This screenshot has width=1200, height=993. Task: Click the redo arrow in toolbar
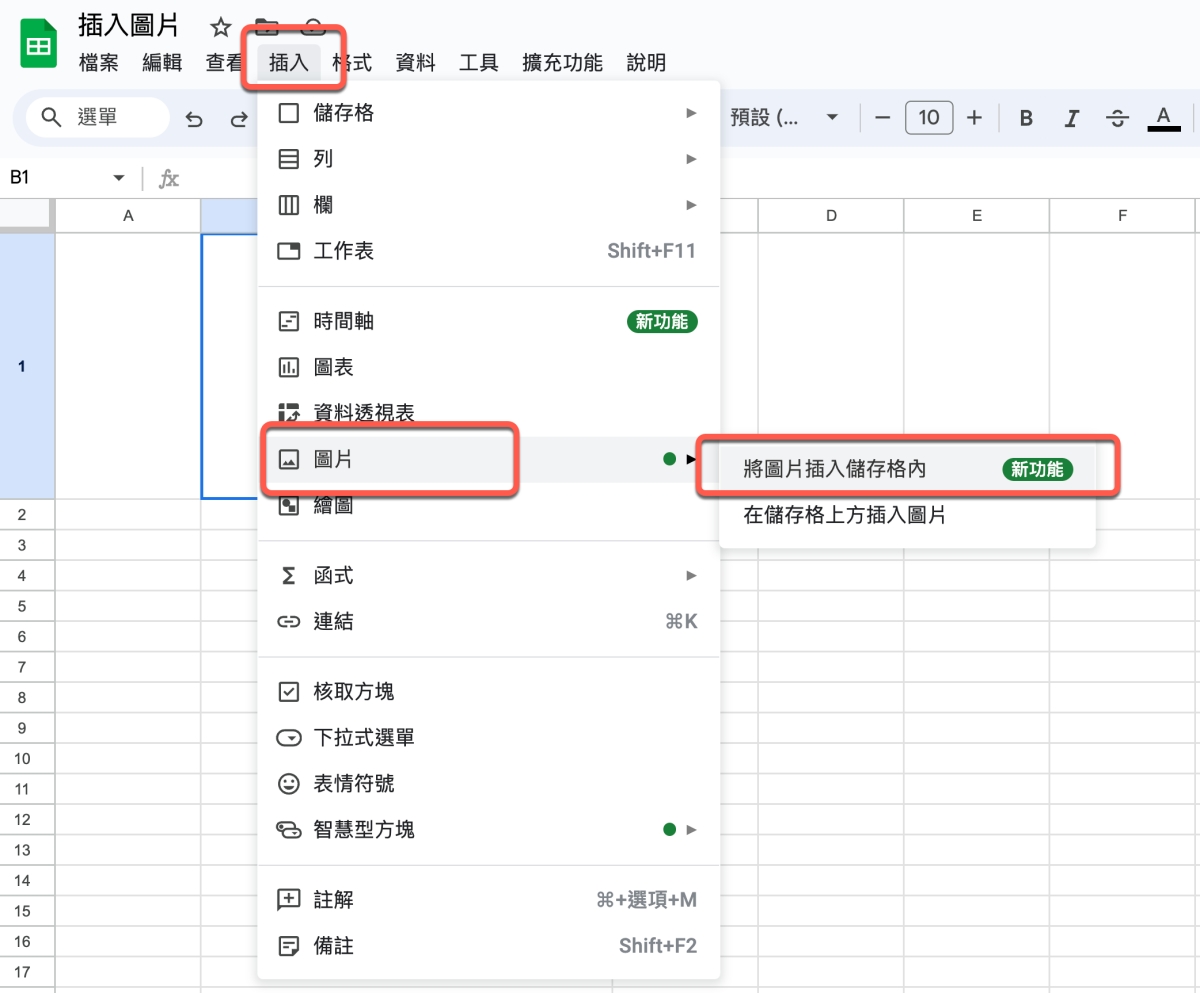click(x=238, y=119)
